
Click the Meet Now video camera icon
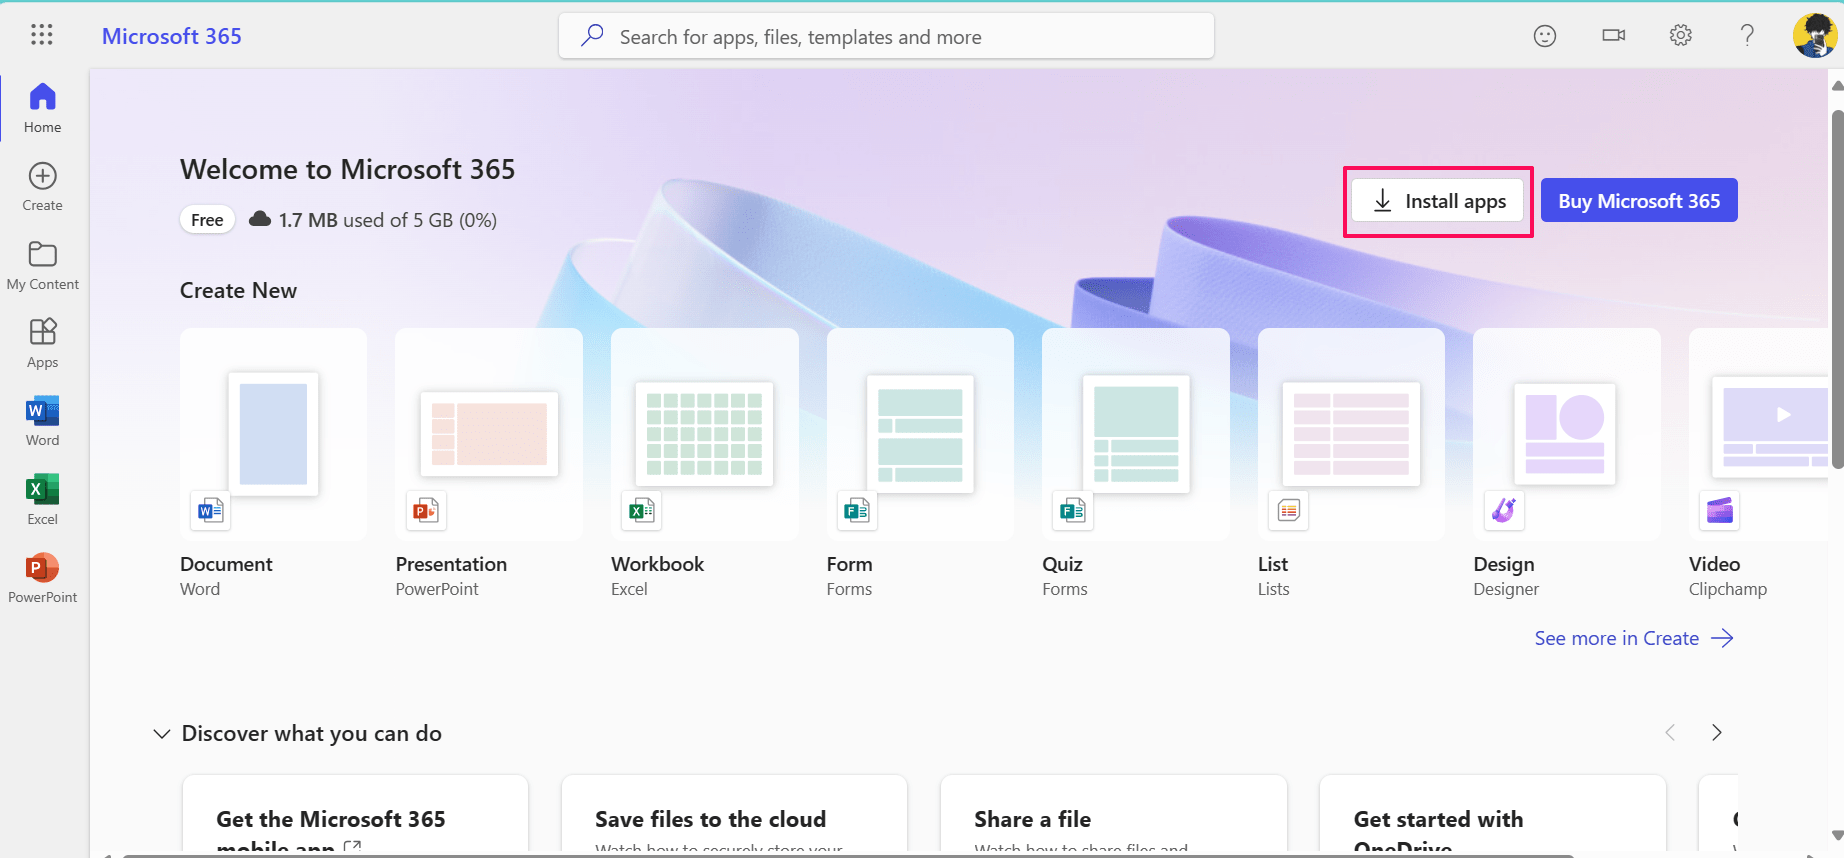click(x=1613, y=35)
